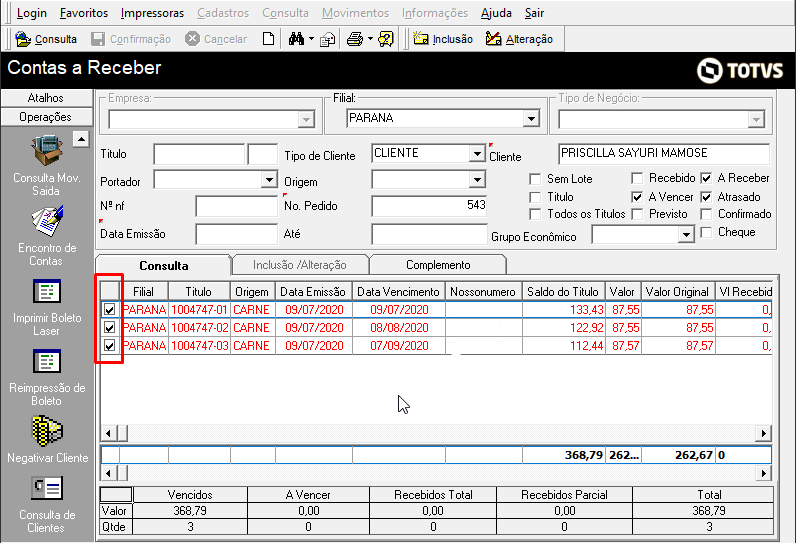Expand the Origem dropdown

point(477,179)
